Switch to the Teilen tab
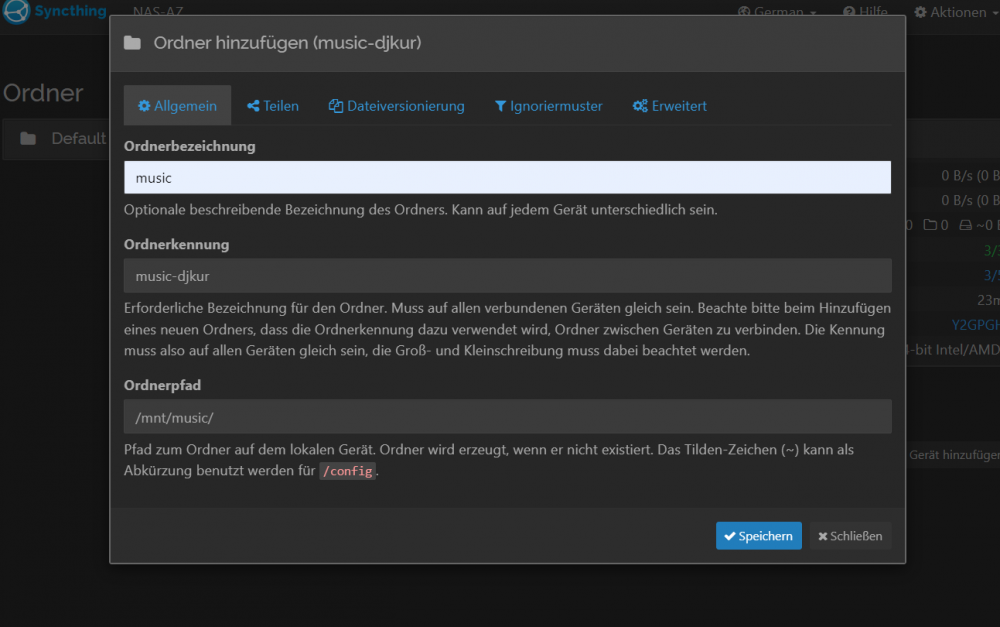1000x627 pixels. coord(273,106)
